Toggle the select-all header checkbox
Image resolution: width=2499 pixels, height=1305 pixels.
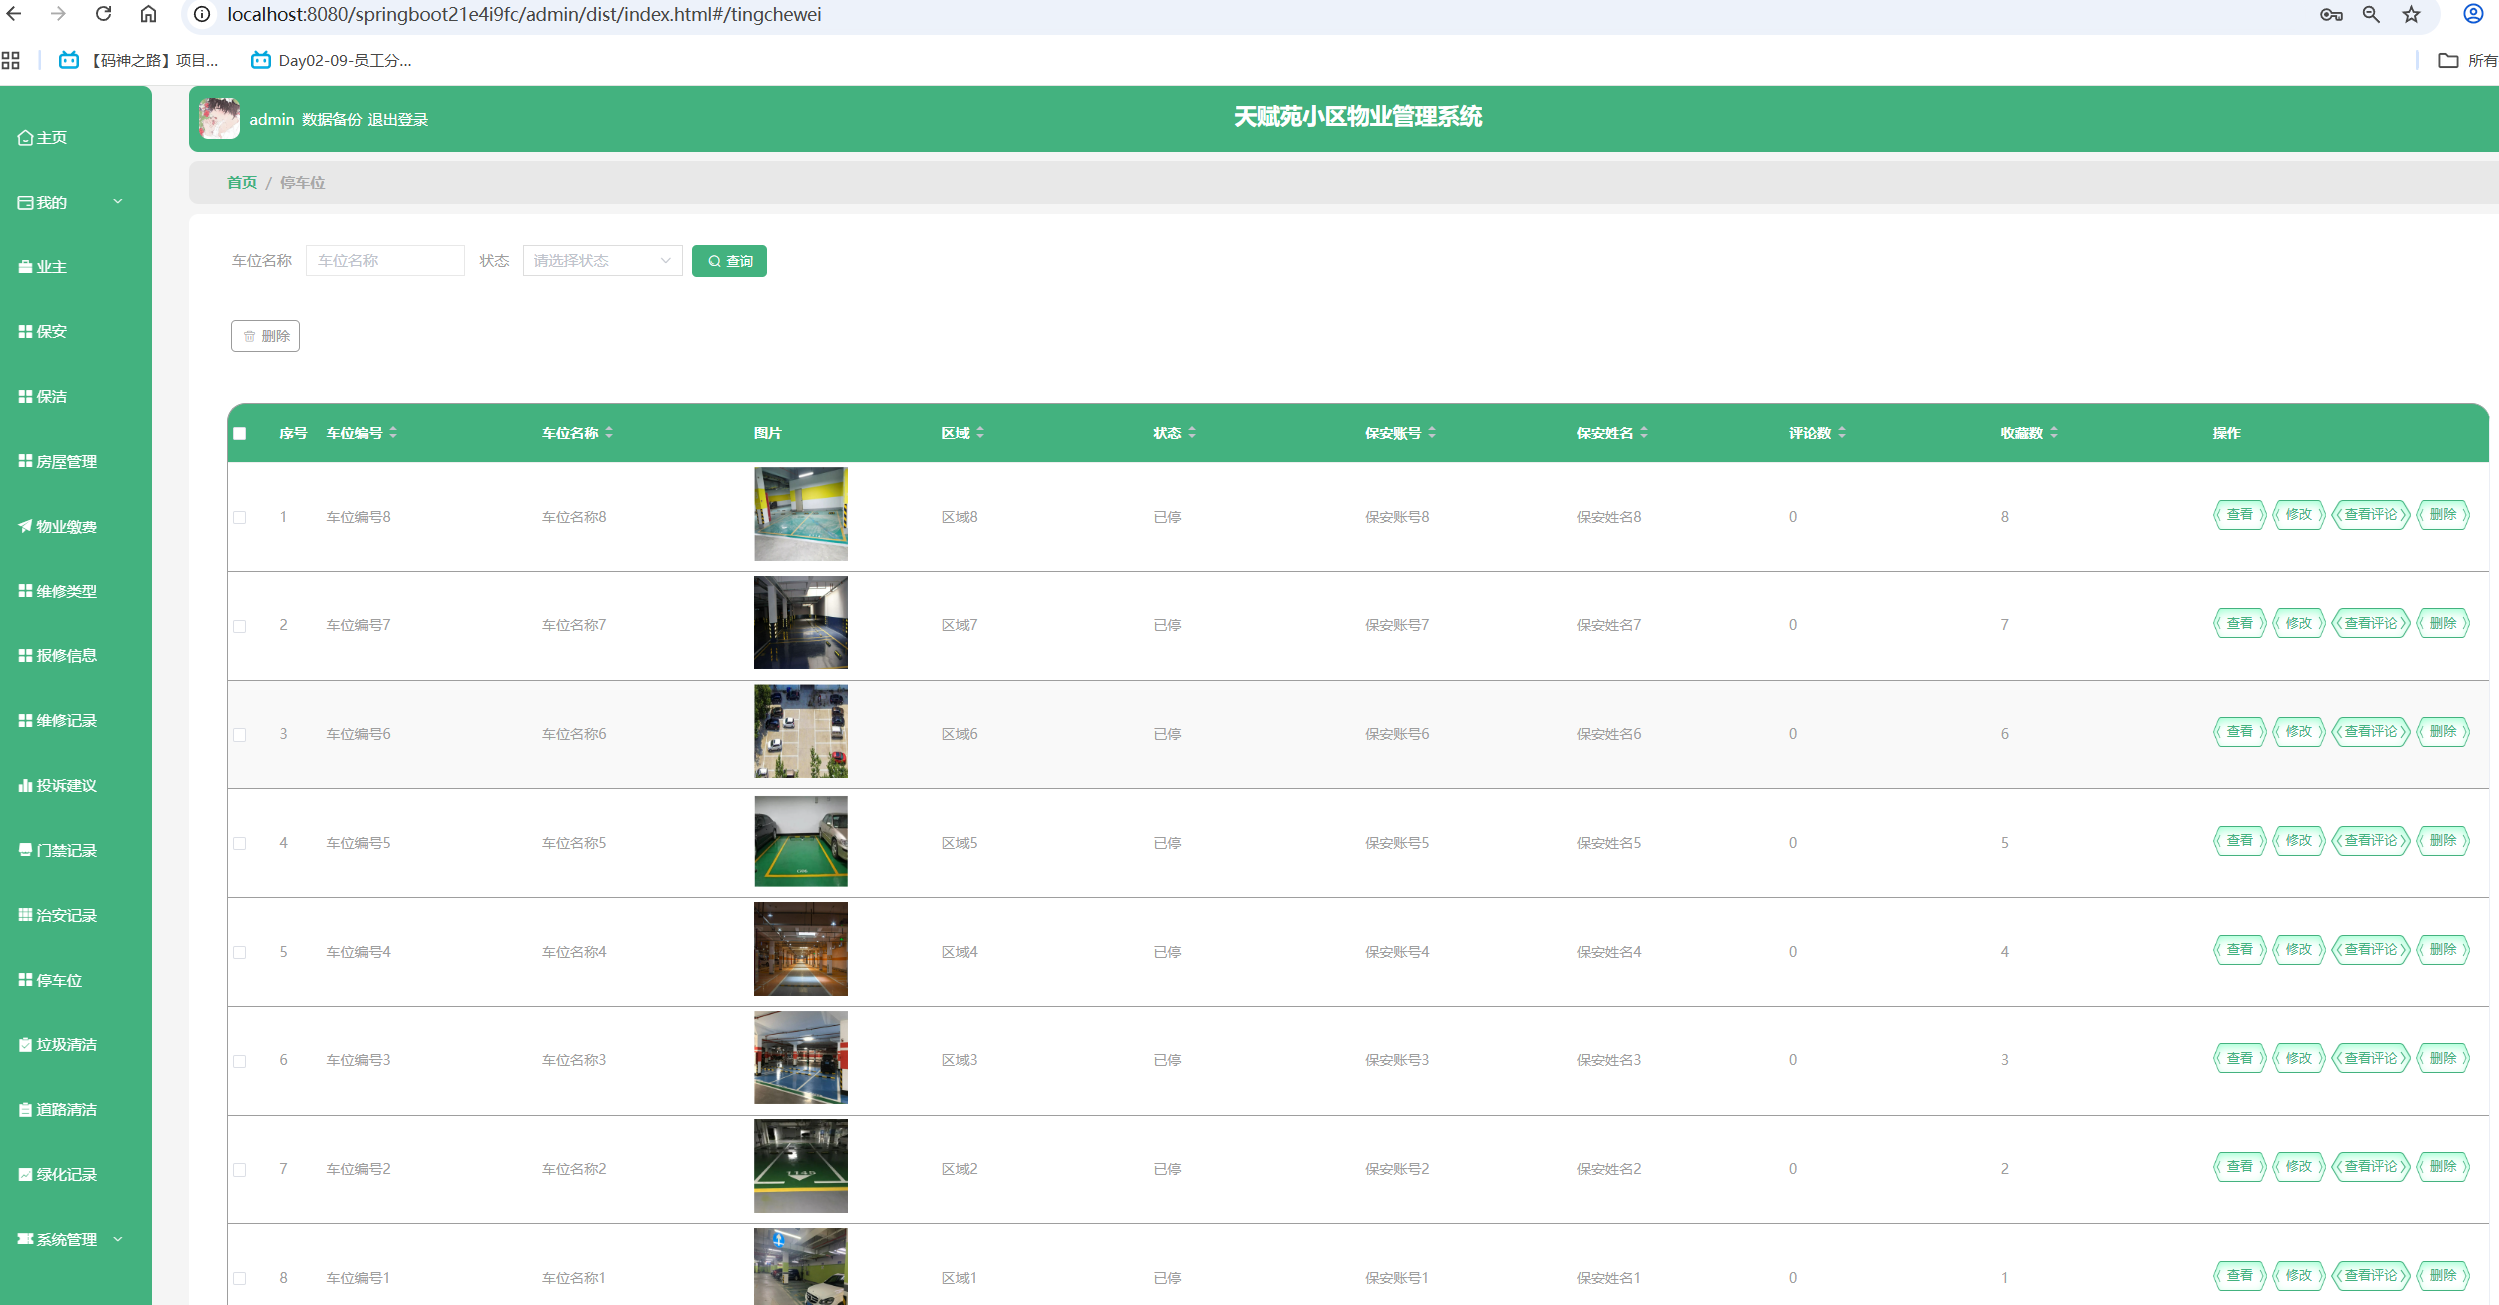pyautogui.click(x=240, y=433)
